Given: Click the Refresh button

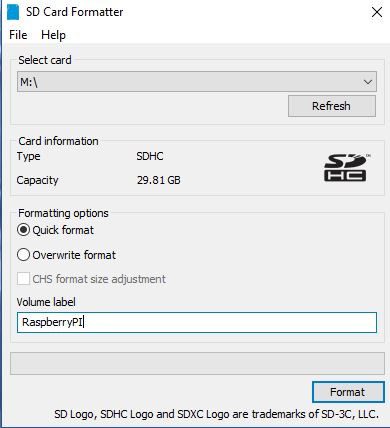Looking at the screenshot, I should [x=332, y=106].
